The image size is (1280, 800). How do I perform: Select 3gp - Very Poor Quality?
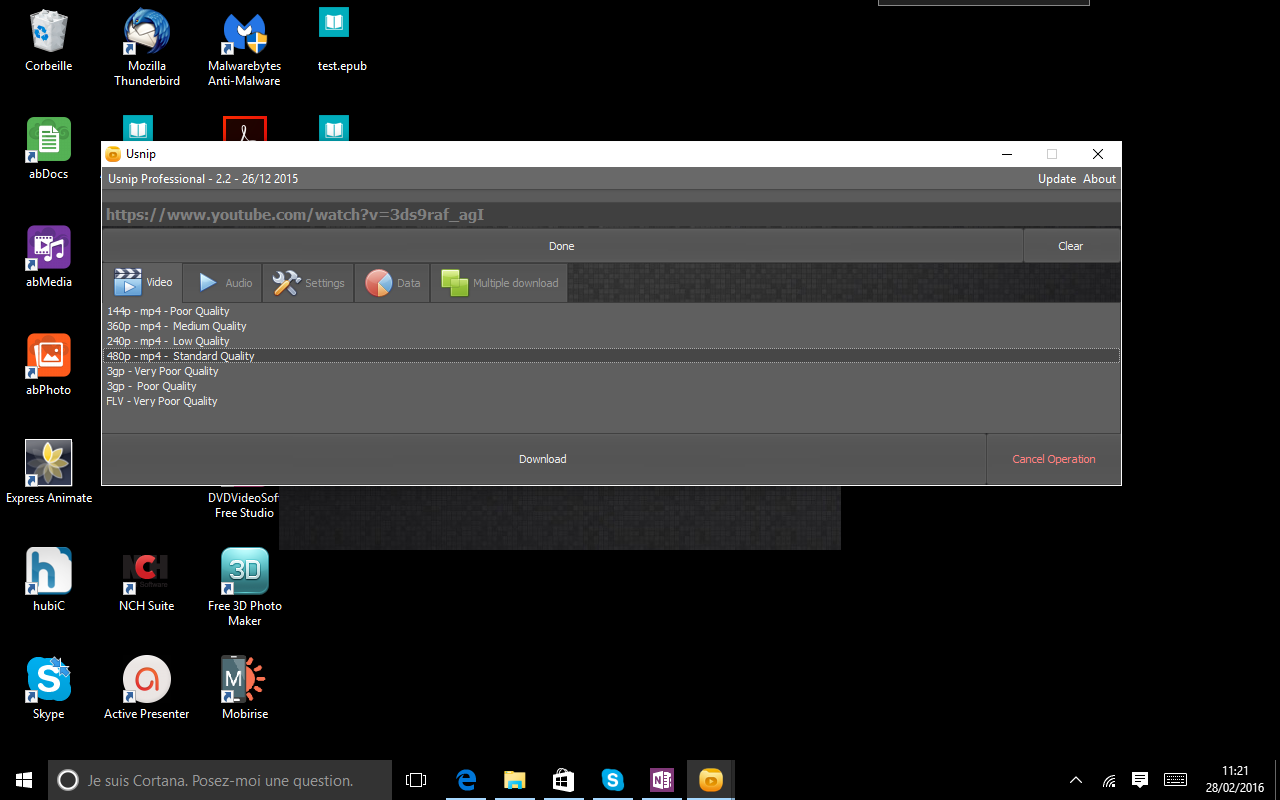pyautogui.click(x=611, y=371)
